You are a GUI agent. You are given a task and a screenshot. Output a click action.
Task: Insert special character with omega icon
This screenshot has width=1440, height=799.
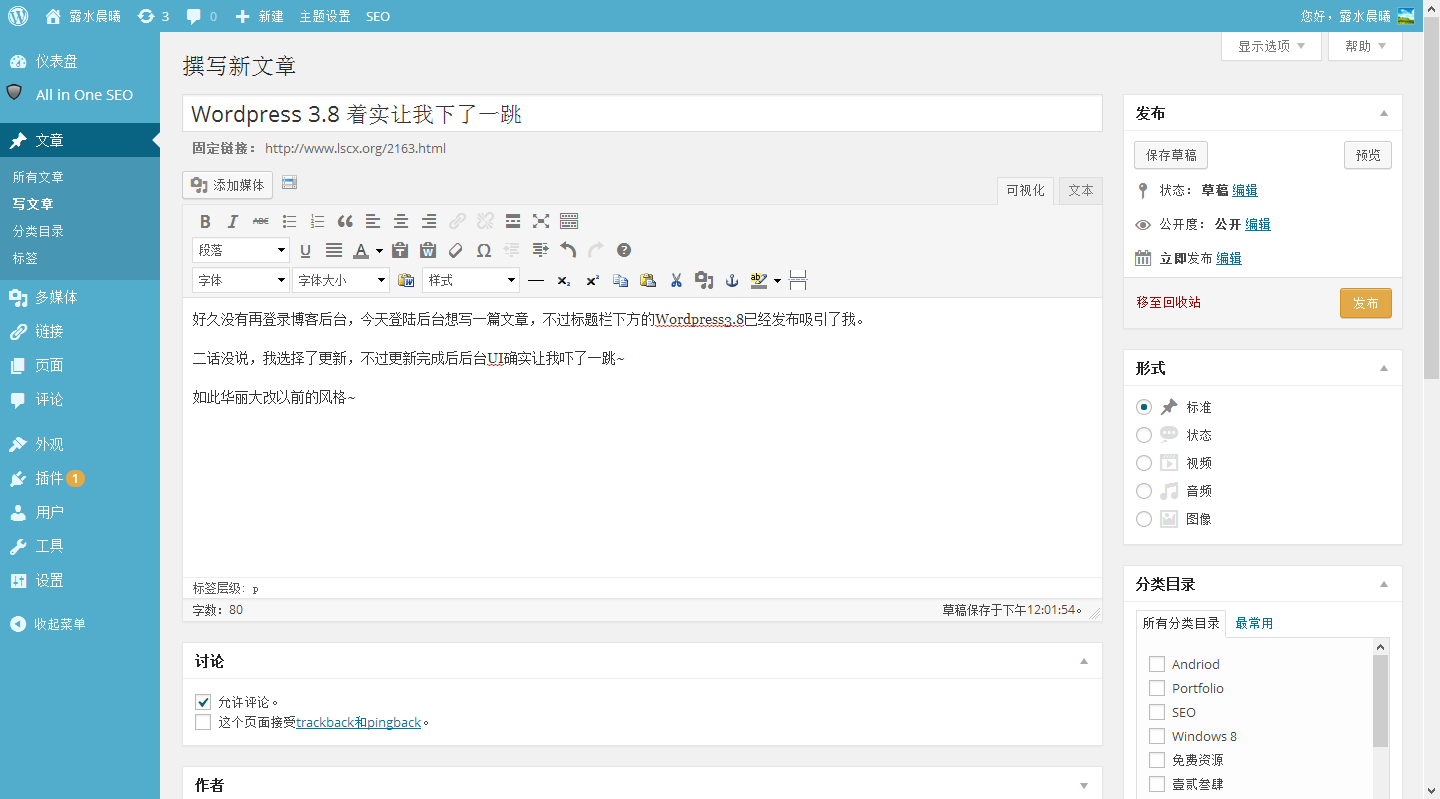tap(484, 250)
